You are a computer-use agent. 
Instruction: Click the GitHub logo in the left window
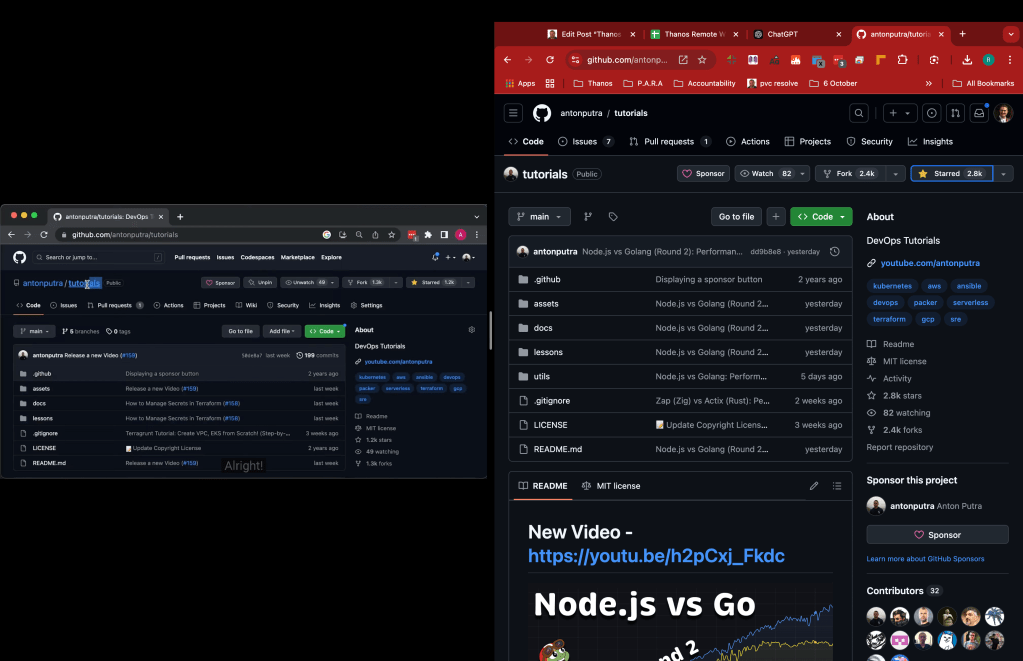20,257
